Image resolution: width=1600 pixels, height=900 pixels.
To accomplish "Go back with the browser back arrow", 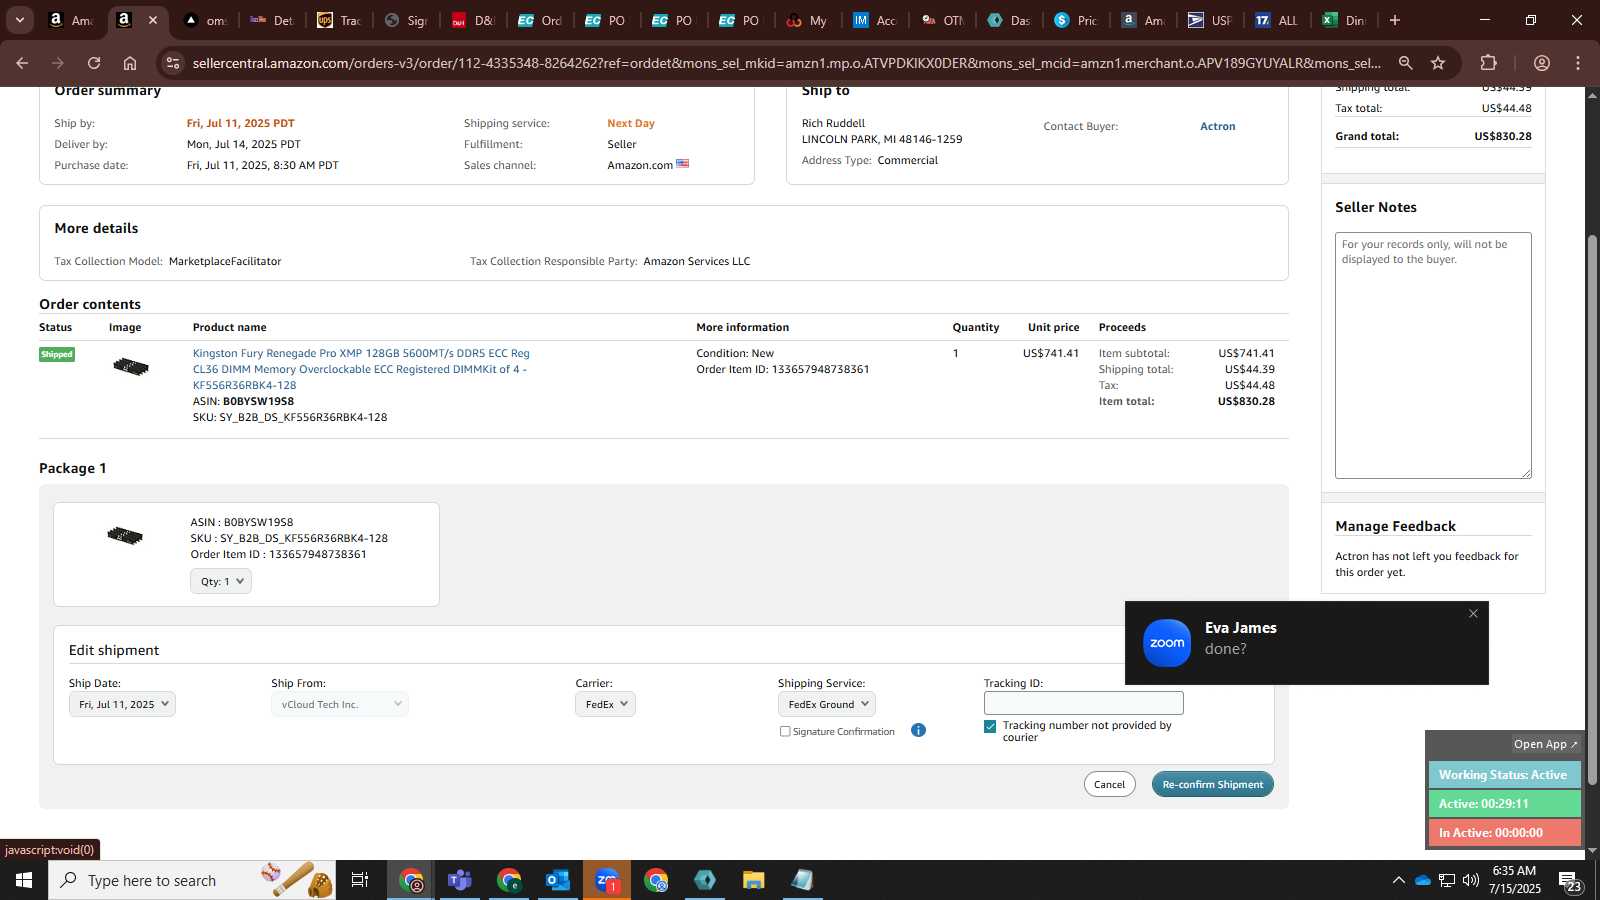I will point(22,63).
